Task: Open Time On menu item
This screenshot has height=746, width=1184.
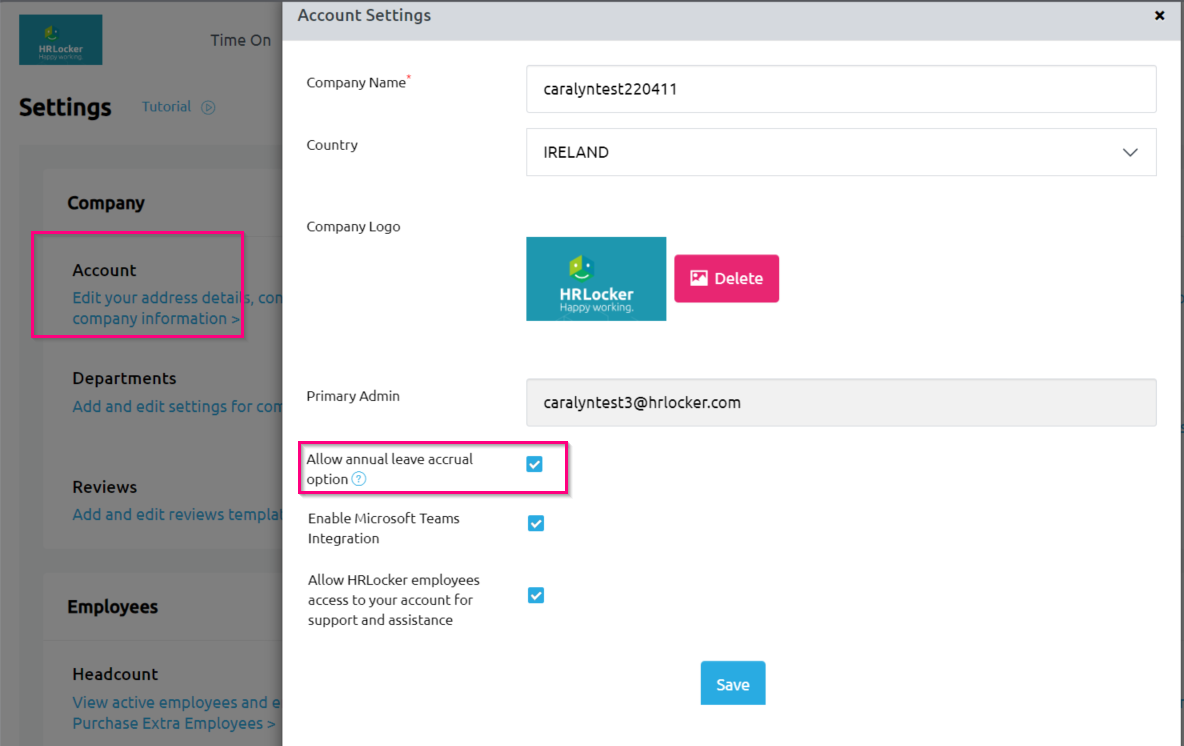Action: pyautogui.click(x=240, y=41)
